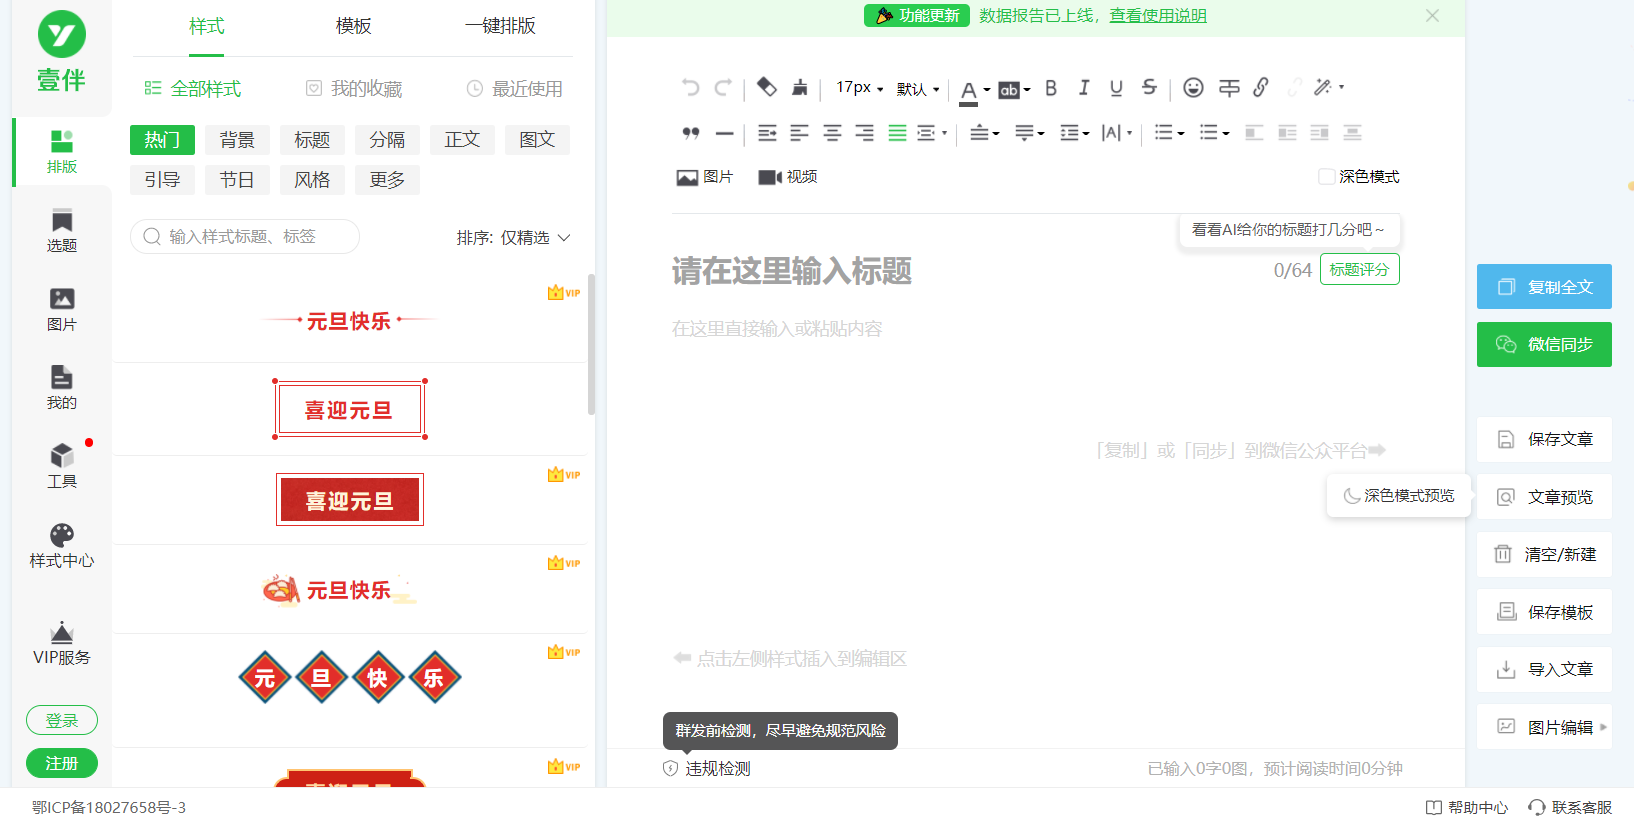Click the 复制全文 button

(1544, 287)
